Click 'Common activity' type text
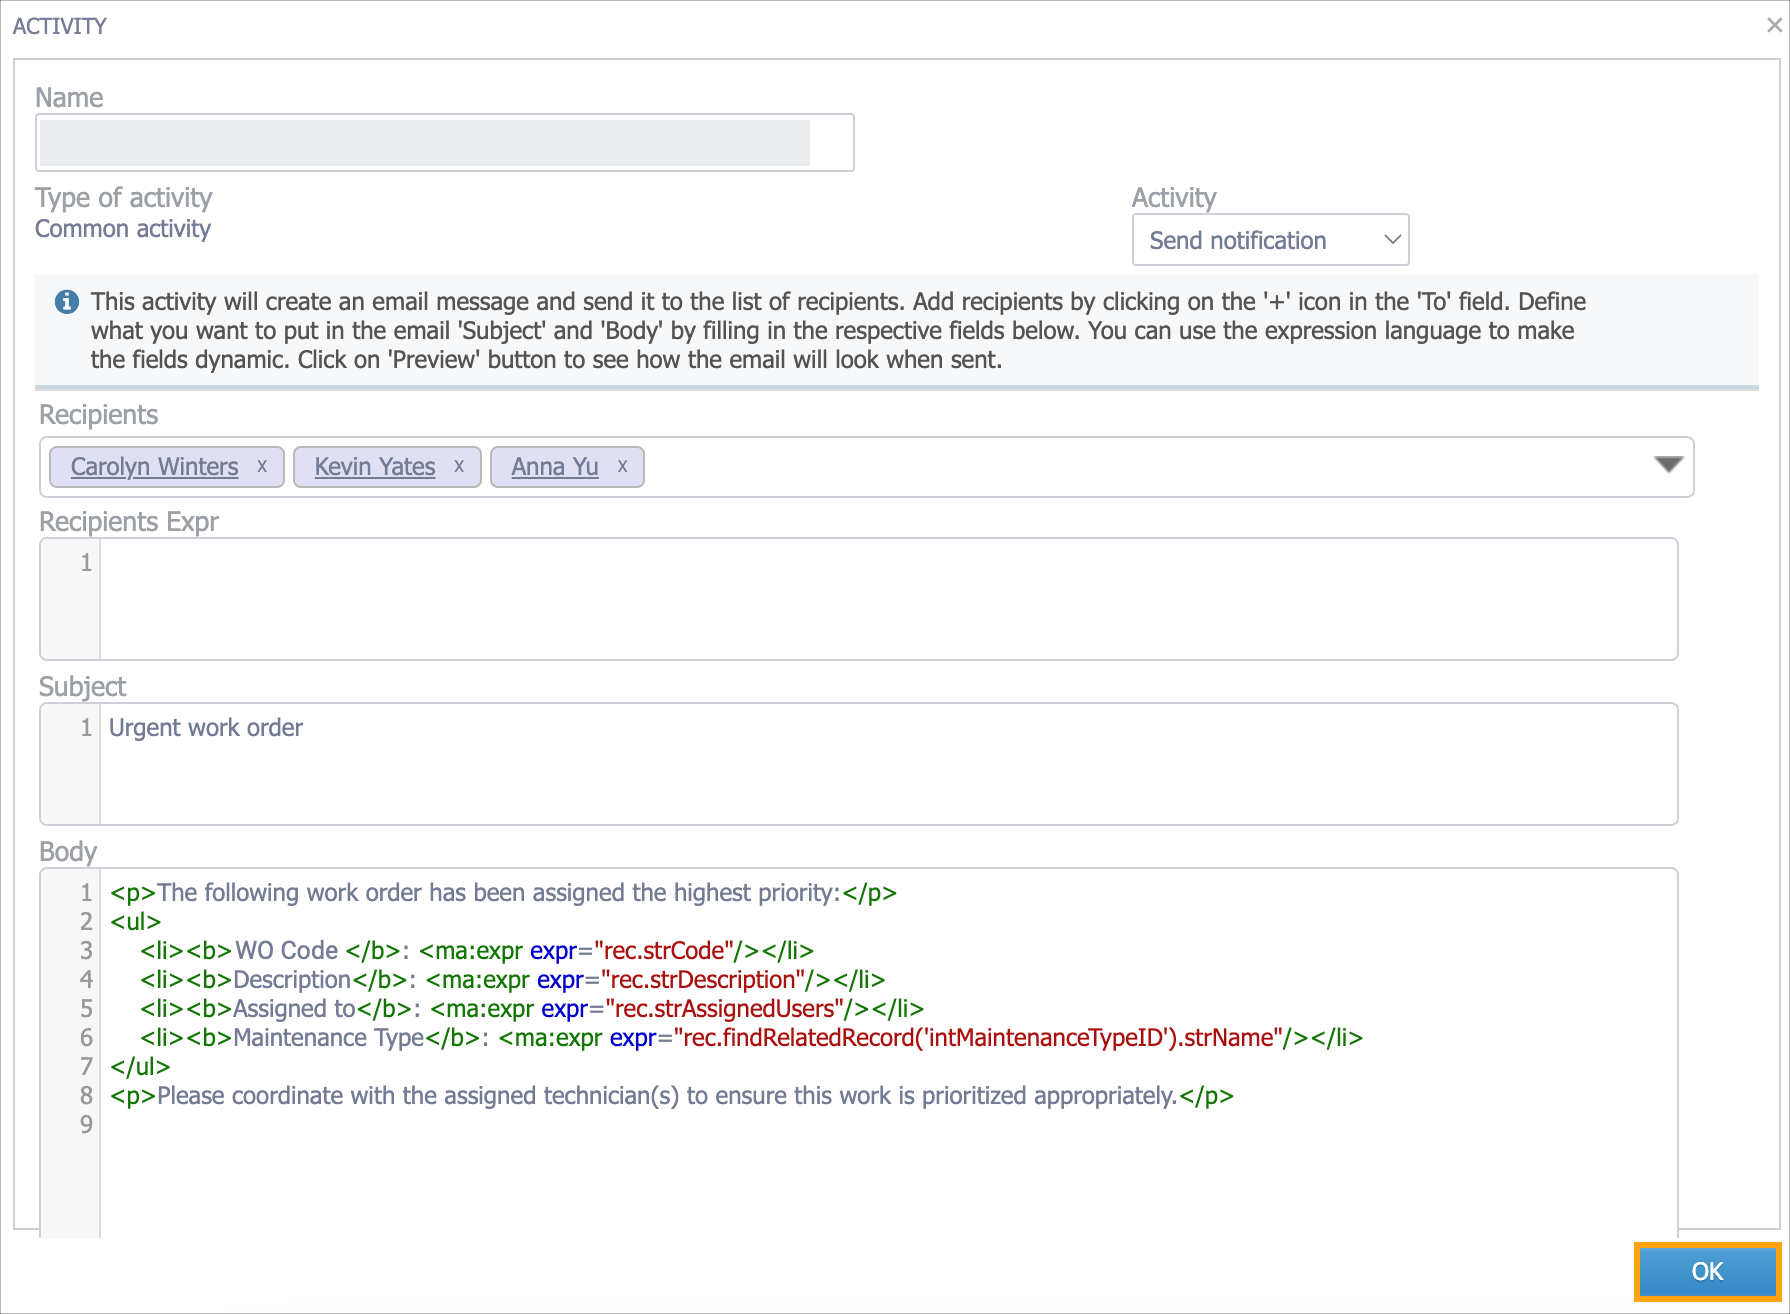The width and height of the screenshot is (1790, 1314). [x=123, y=229]
